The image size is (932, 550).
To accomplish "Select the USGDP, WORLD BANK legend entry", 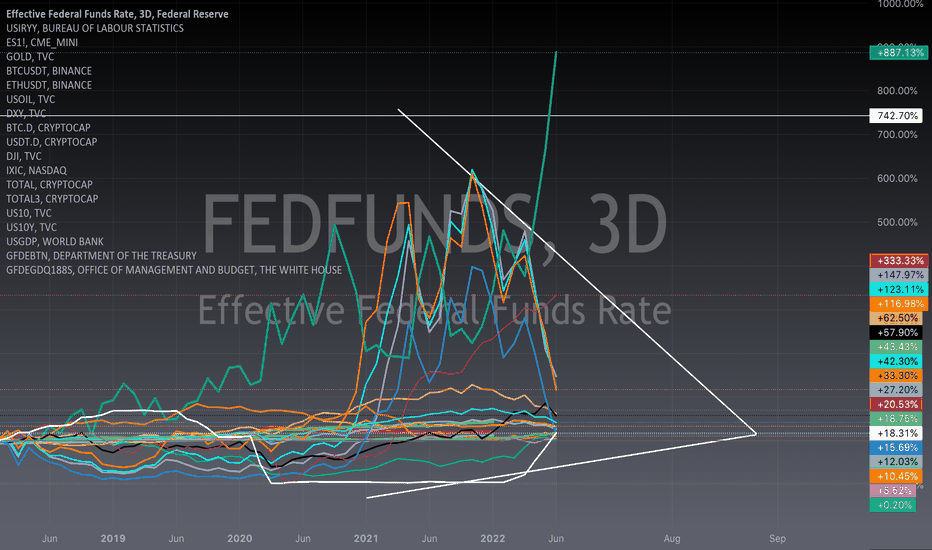I will 55,242.
